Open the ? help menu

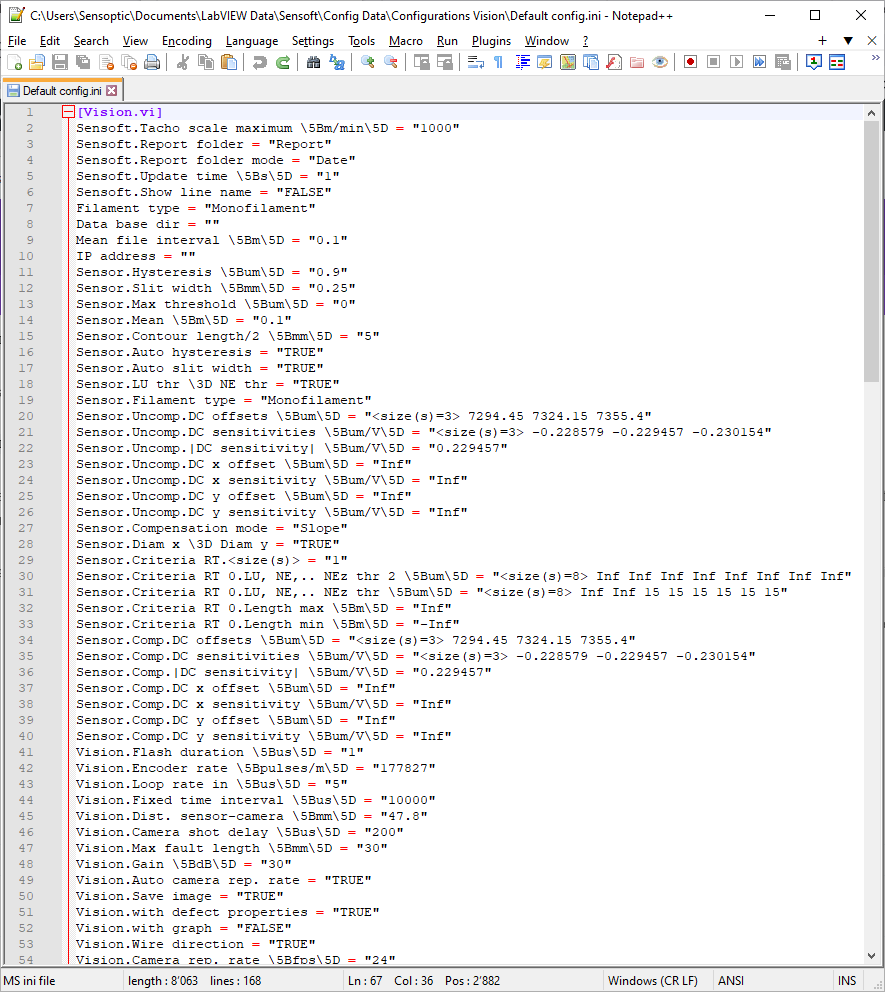(x=585, y=41)
